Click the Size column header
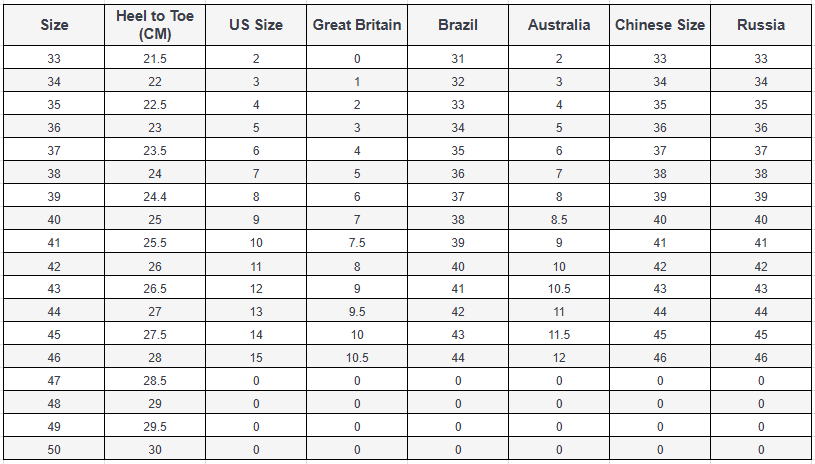This screenshot has height=464, width=815. click(54, 25)
